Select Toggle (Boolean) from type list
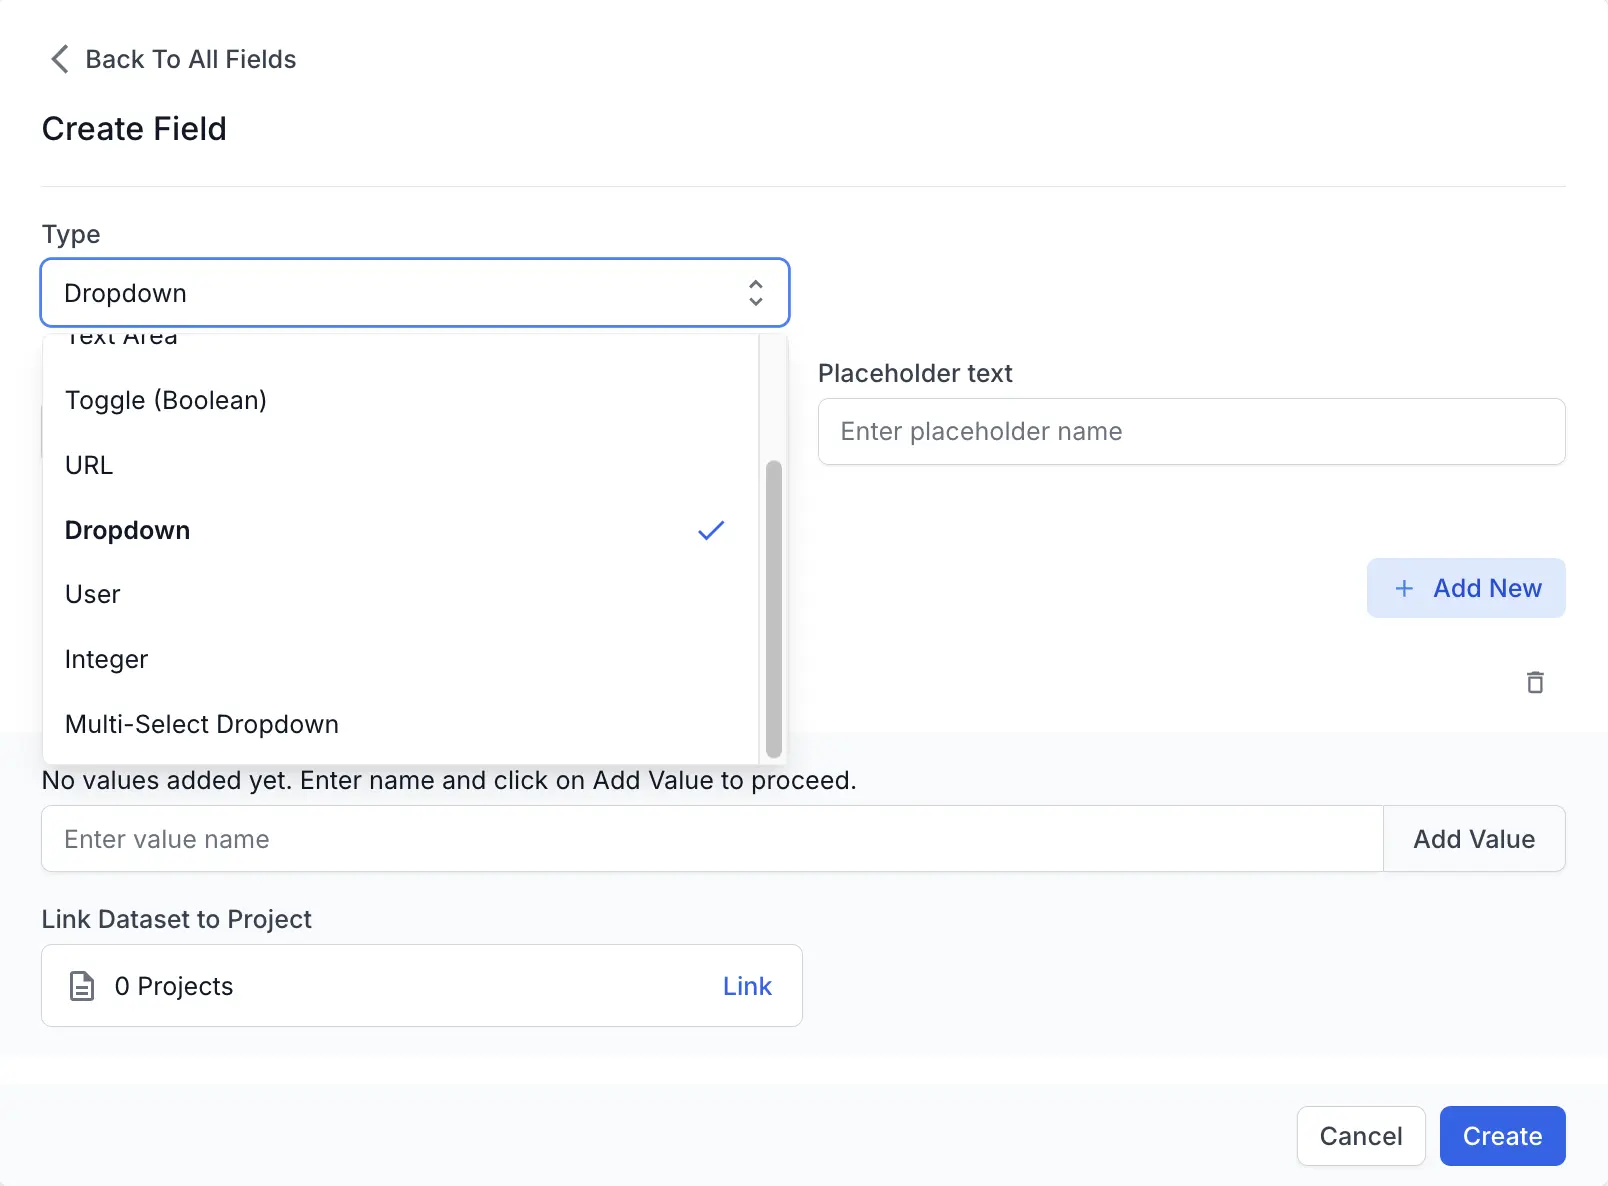 (x=166, y=400)
